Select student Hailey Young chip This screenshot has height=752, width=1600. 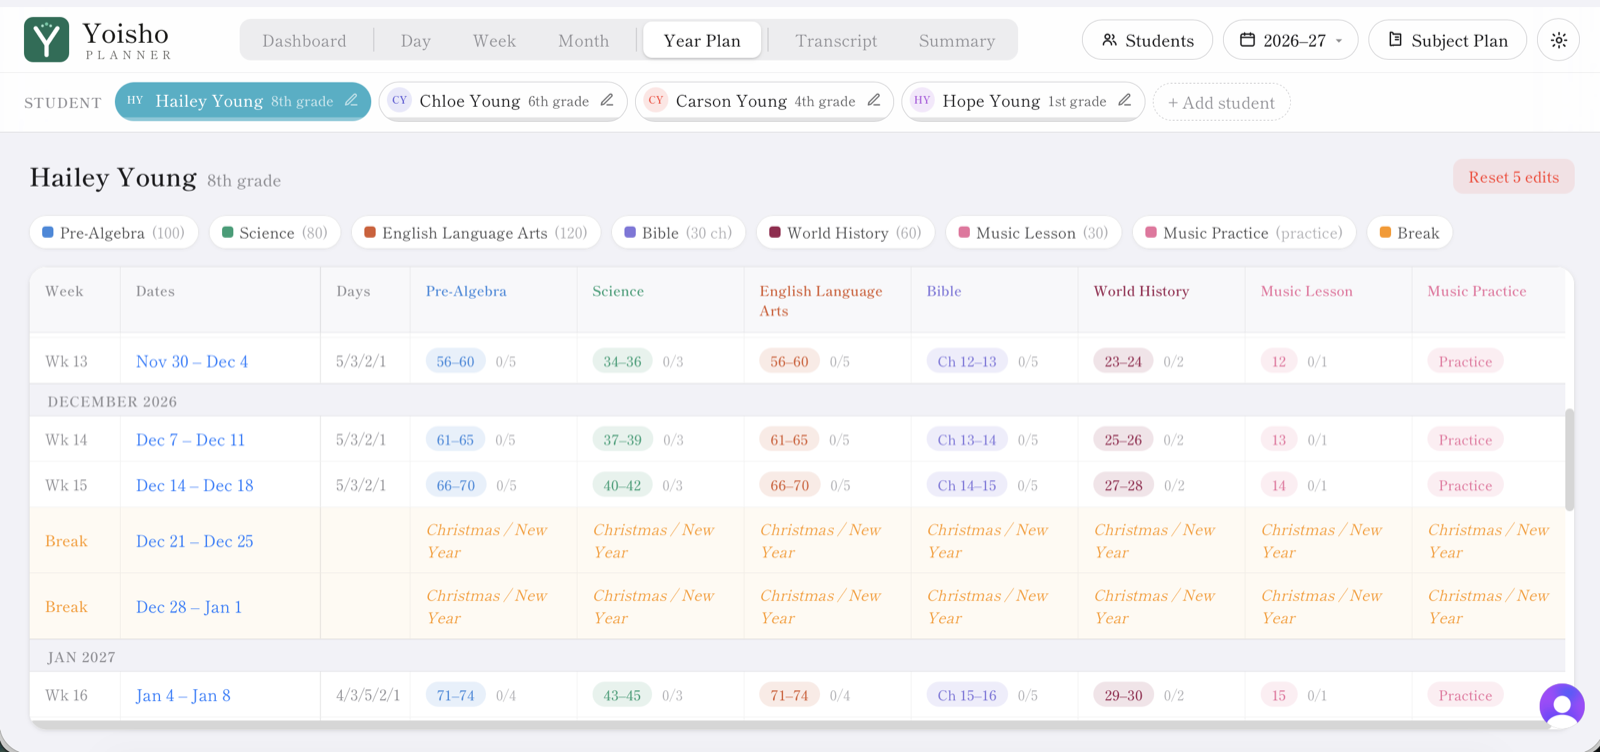pyautogui.click(x=242, y=101)
